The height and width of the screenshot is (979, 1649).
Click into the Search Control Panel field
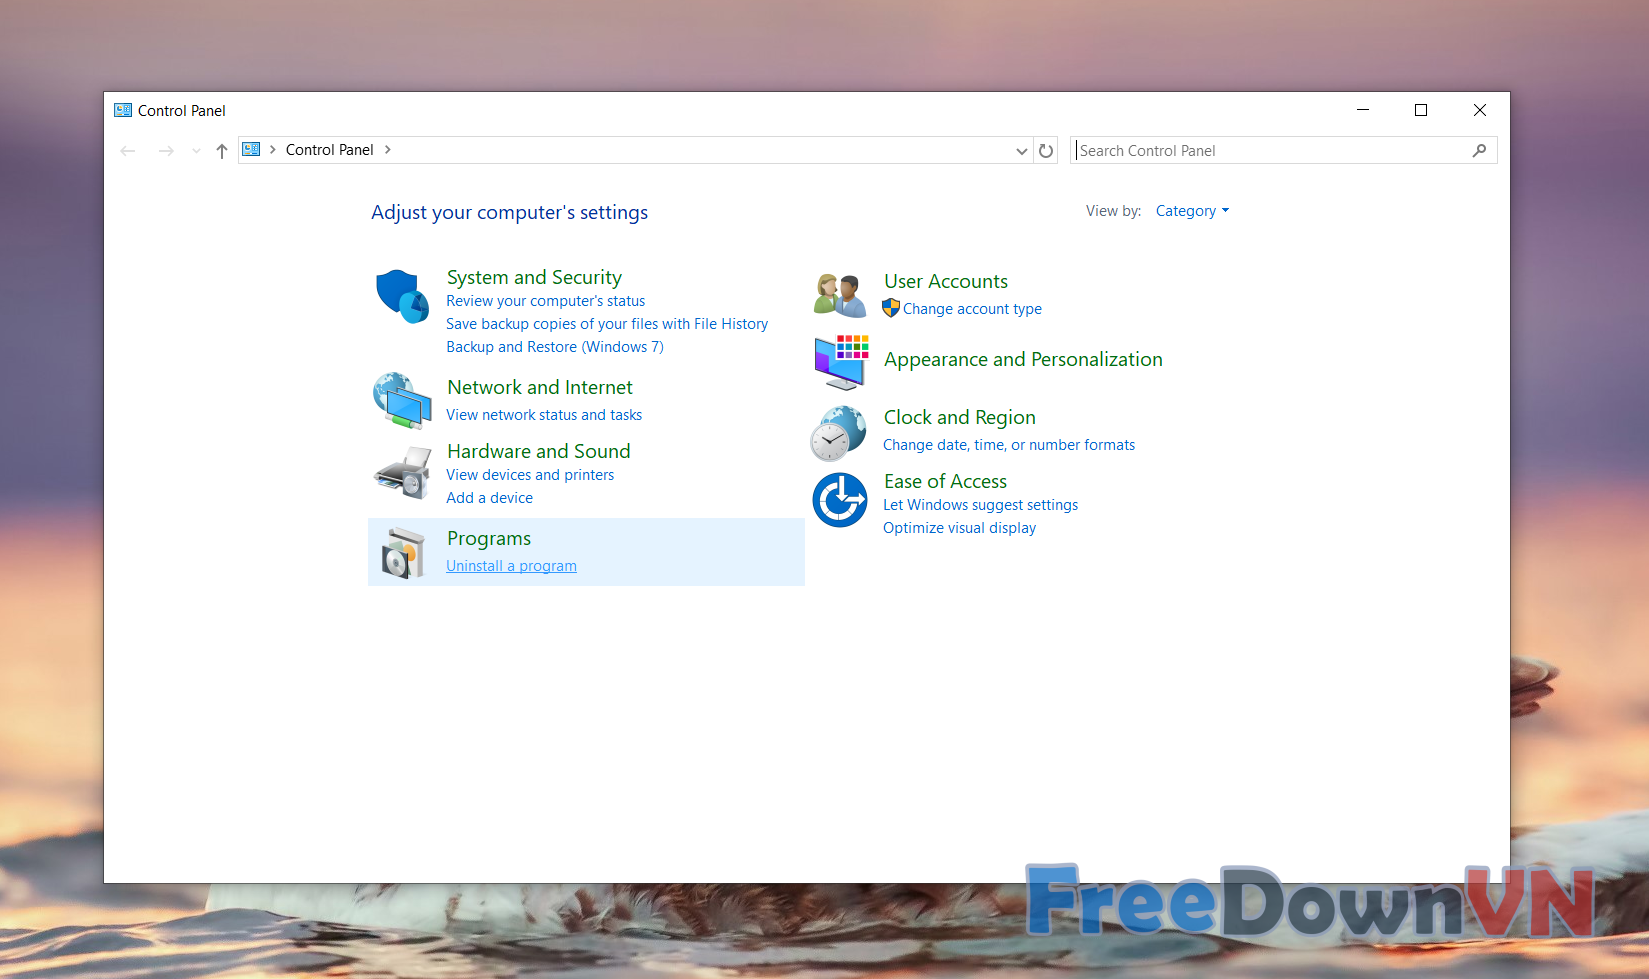(x=1268, y=151)
